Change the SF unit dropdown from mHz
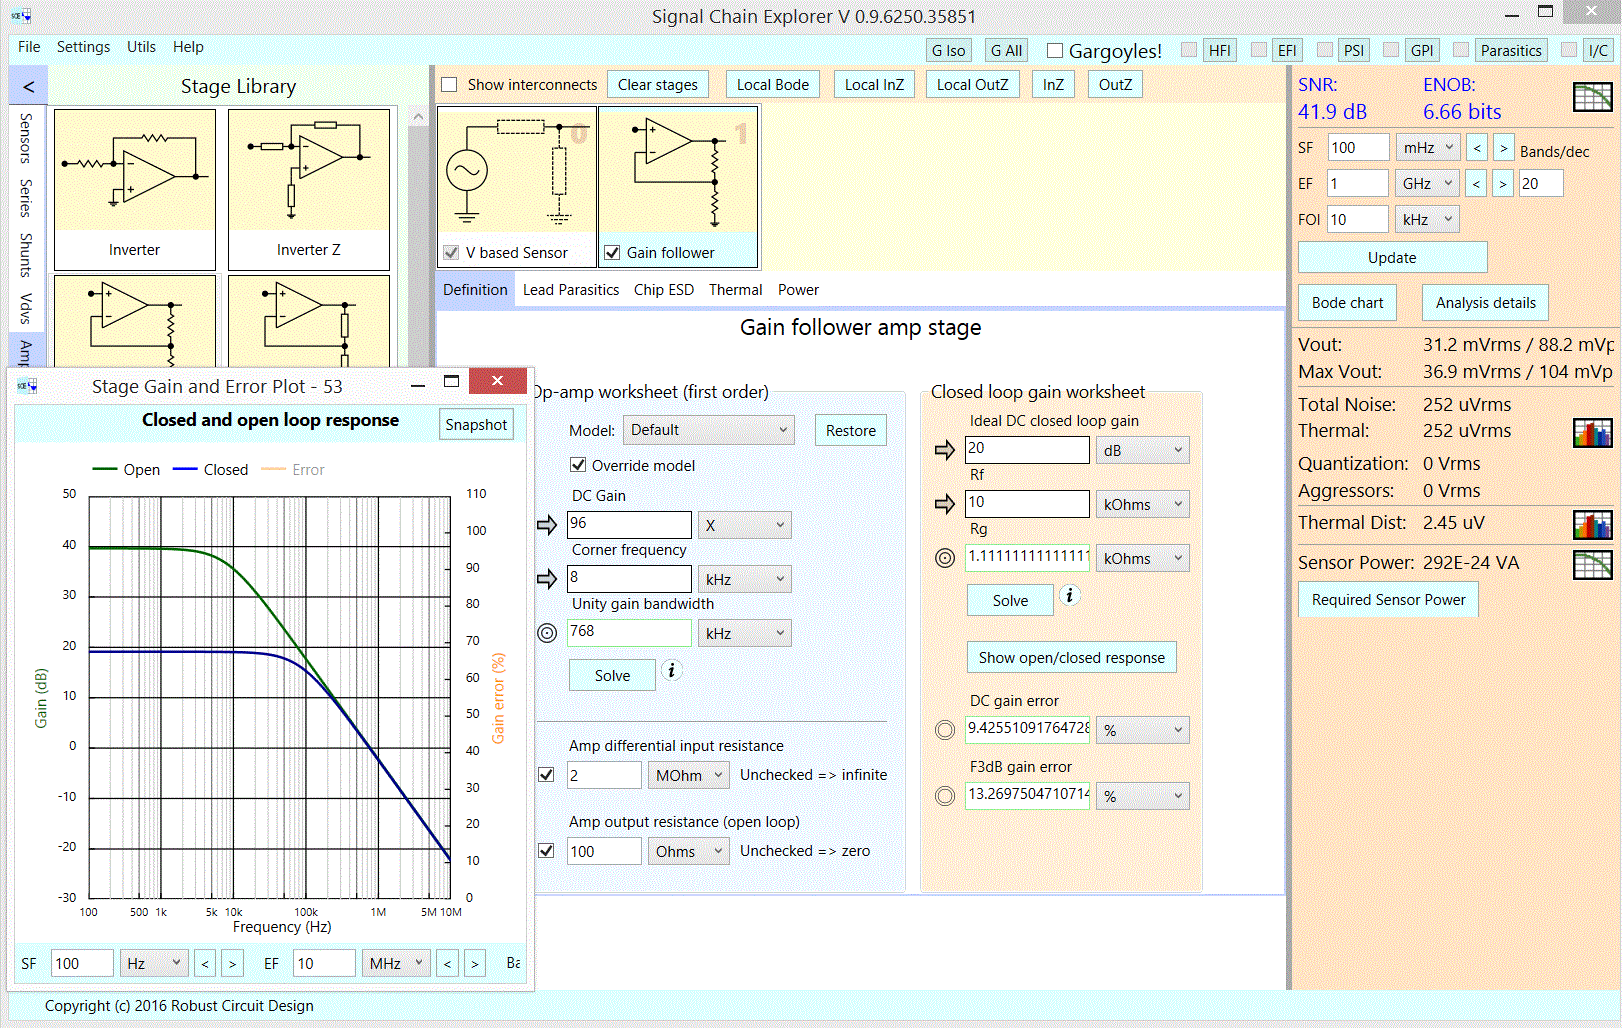 [1428, 146]
